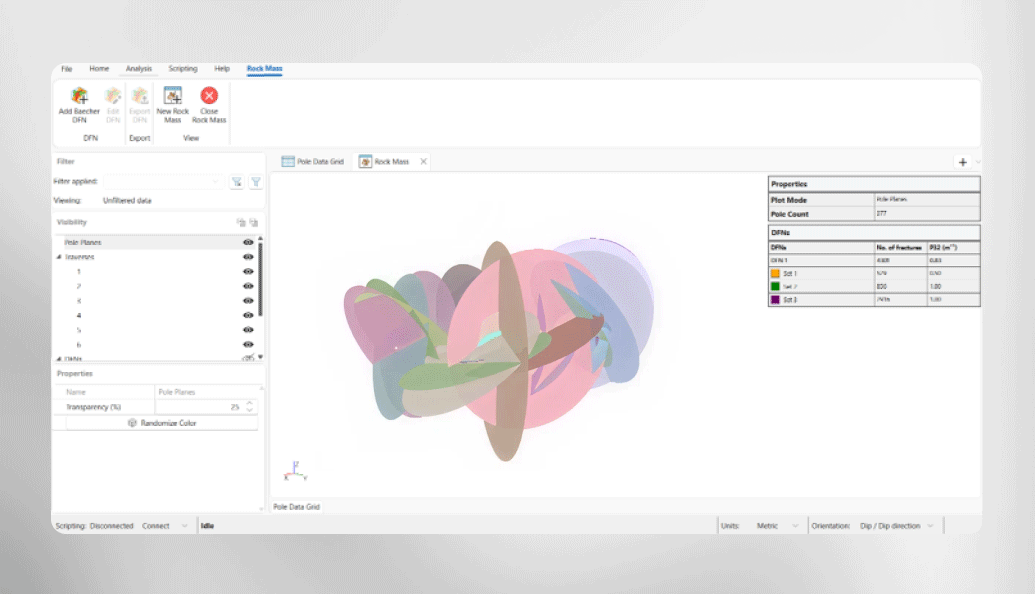Open the Help ribbon tab
The image size is (1035, 594).
(x=222, y=69)
